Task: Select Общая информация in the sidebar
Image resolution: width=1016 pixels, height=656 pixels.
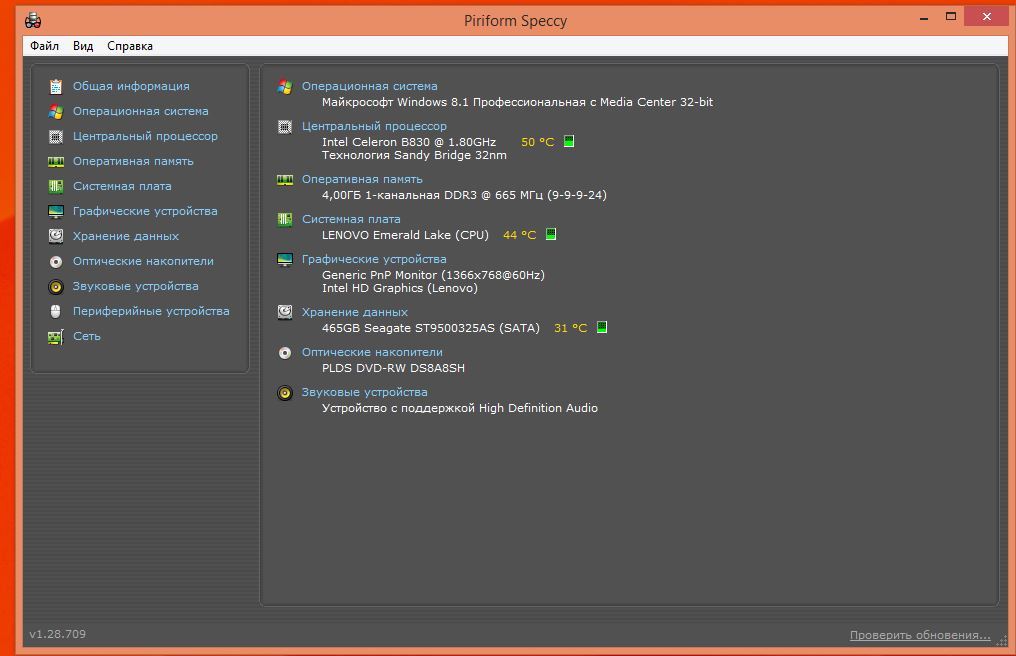Action: pos(131,86)
